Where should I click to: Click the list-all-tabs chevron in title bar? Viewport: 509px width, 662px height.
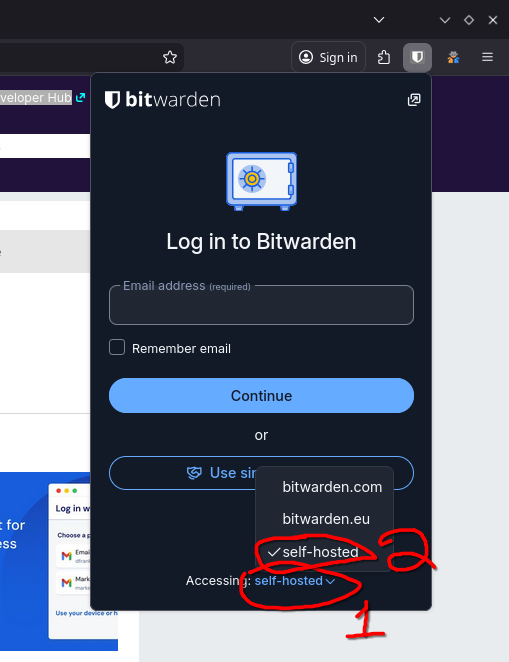coord(379,20)
